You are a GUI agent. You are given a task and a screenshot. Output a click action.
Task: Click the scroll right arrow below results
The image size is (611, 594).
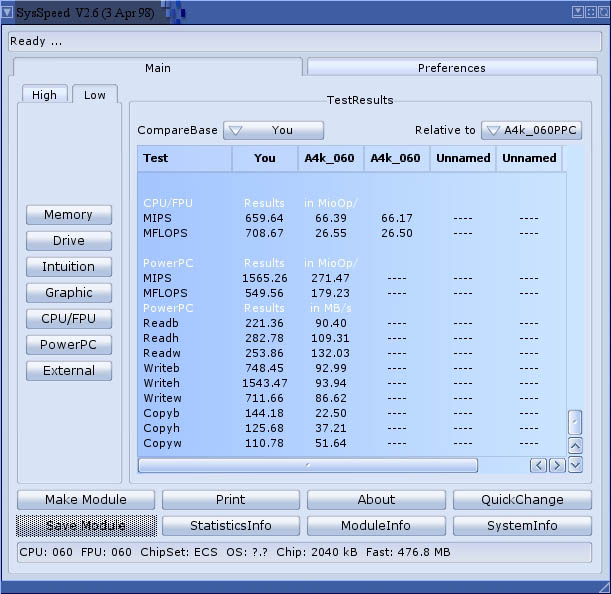click(x=557, y=465)
